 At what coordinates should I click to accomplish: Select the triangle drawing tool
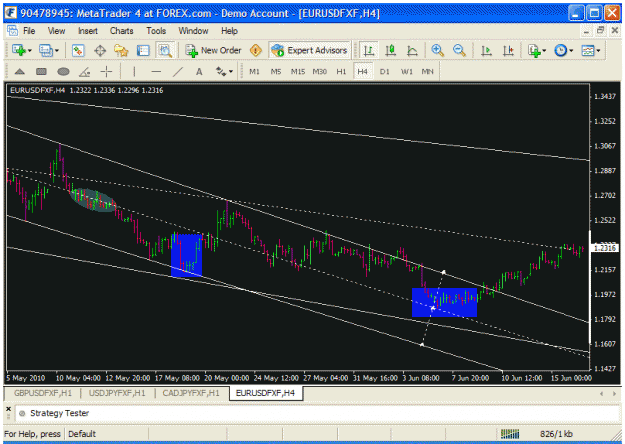(20, 72)
